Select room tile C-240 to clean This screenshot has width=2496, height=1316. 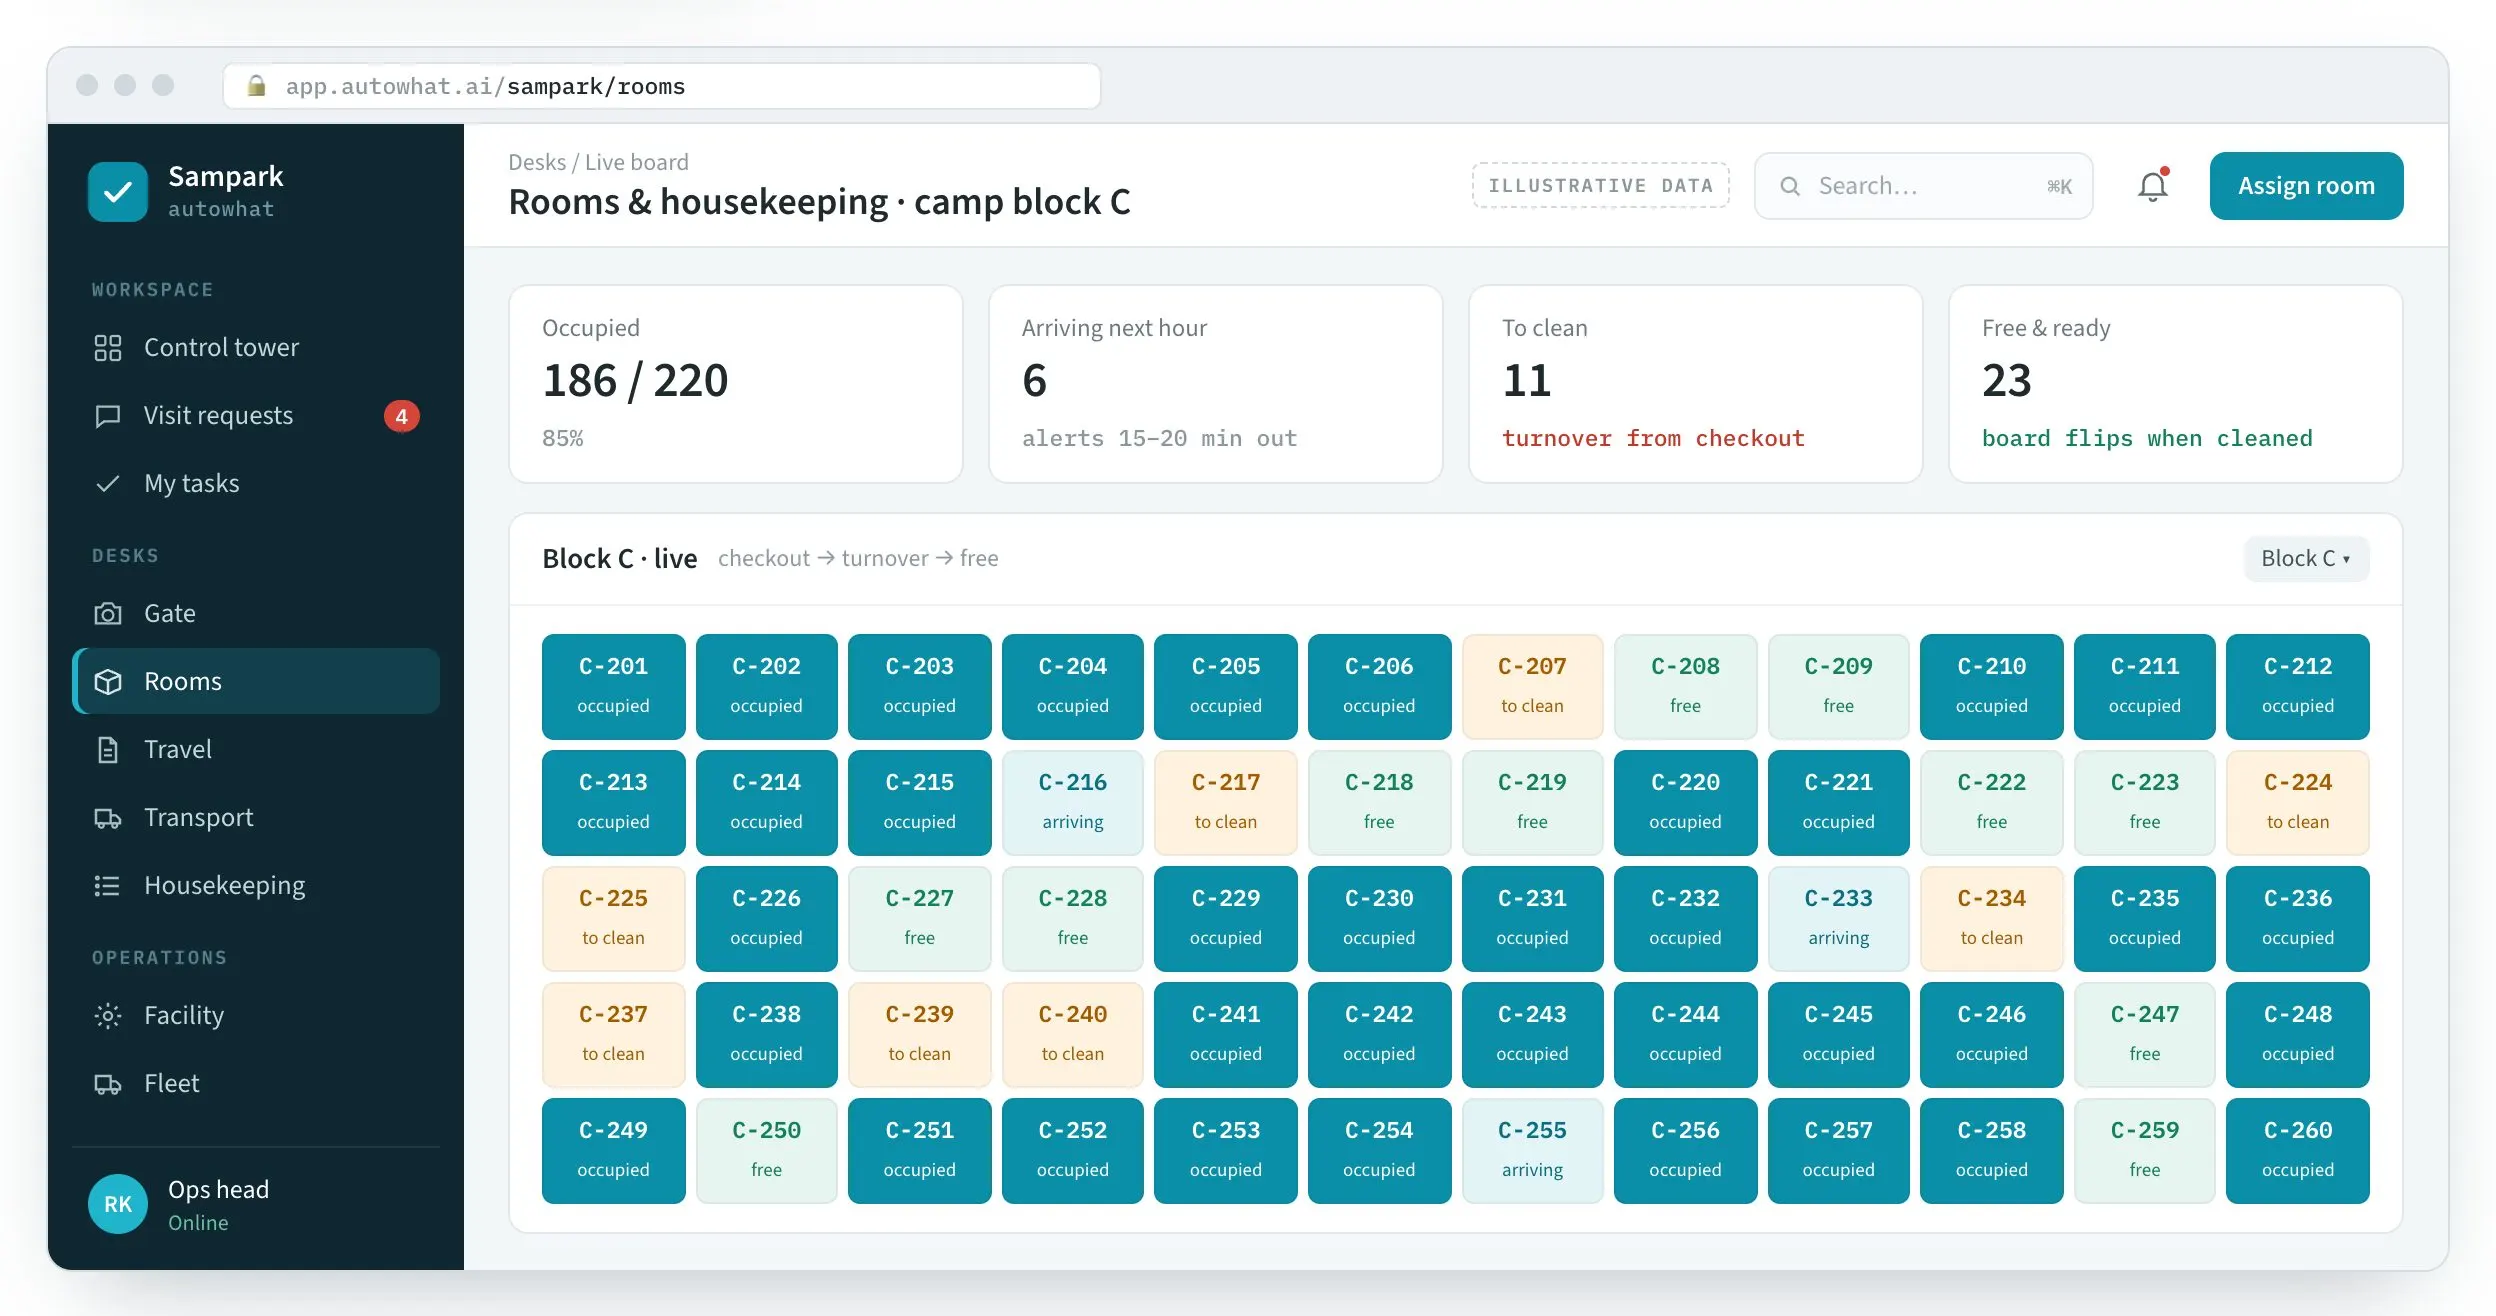click(1072, 1035)
